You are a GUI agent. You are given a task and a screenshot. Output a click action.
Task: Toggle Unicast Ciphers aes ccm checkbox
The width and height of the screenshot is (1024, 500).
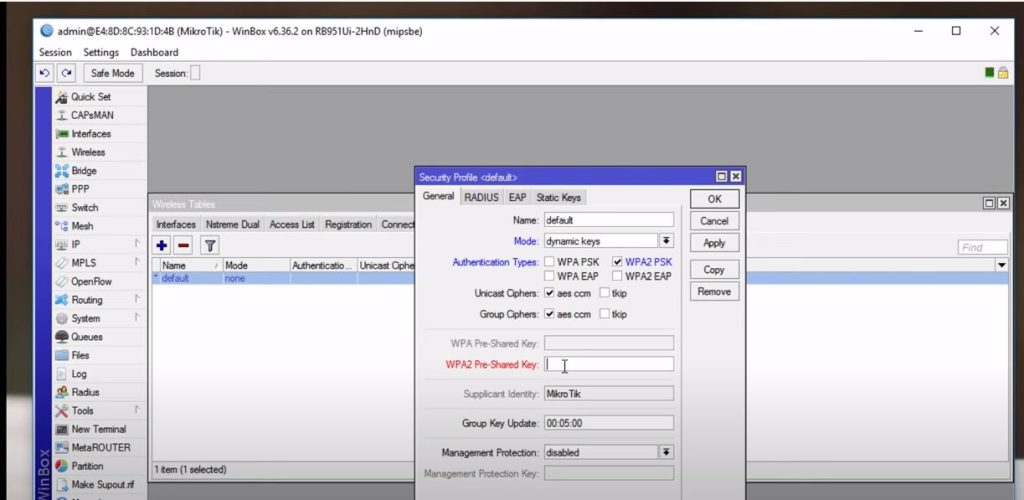pyautogui.click(x=550, y=293)
